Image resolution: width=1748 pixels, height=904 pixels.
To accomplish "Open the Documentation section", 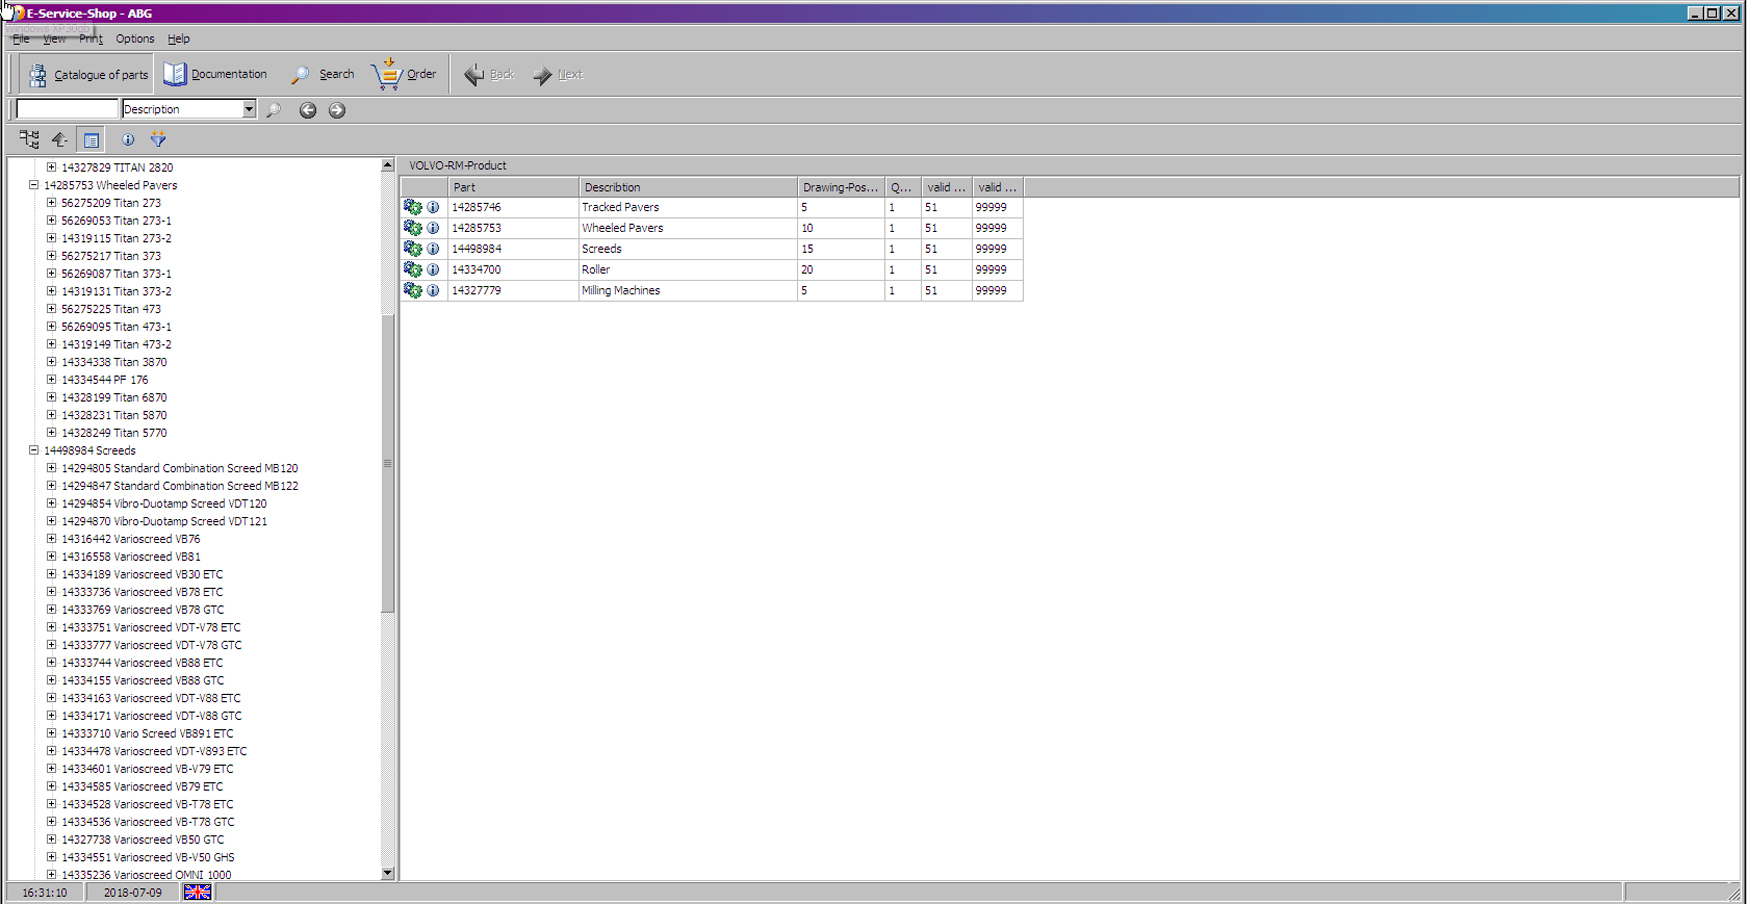I will 216,74.
